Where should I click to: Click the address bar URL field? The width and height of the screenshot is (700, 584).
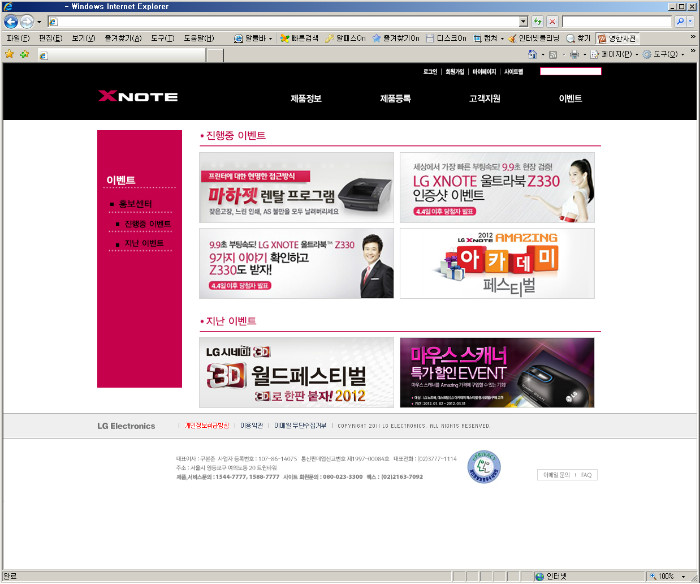283,21
